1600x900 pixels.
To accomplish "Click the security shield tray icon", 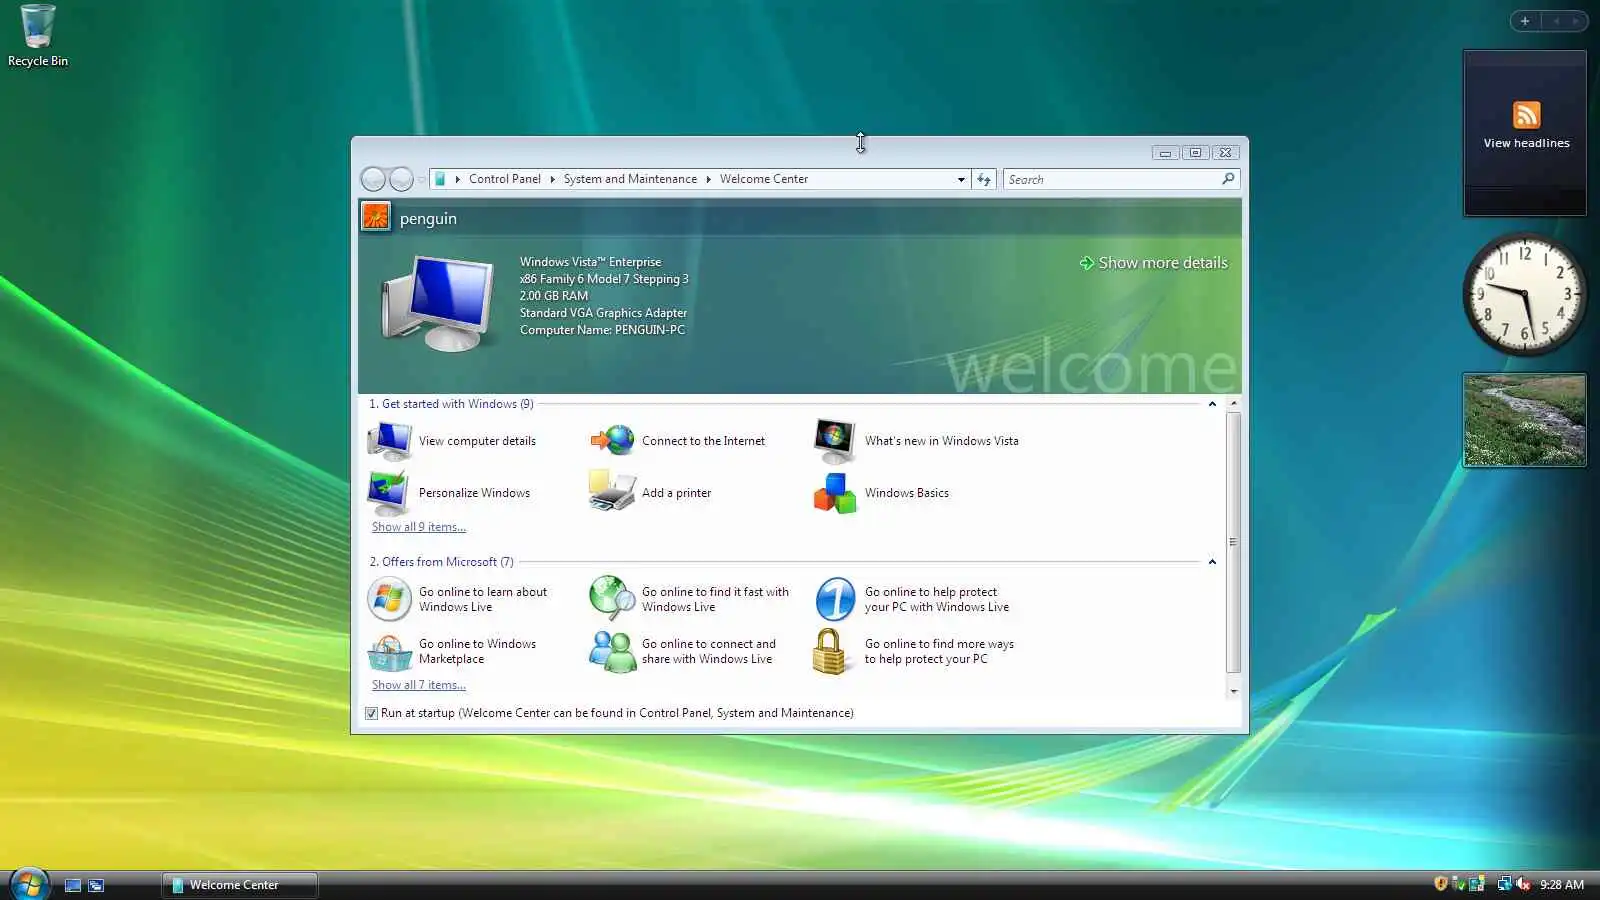I will click(1440, 884).
